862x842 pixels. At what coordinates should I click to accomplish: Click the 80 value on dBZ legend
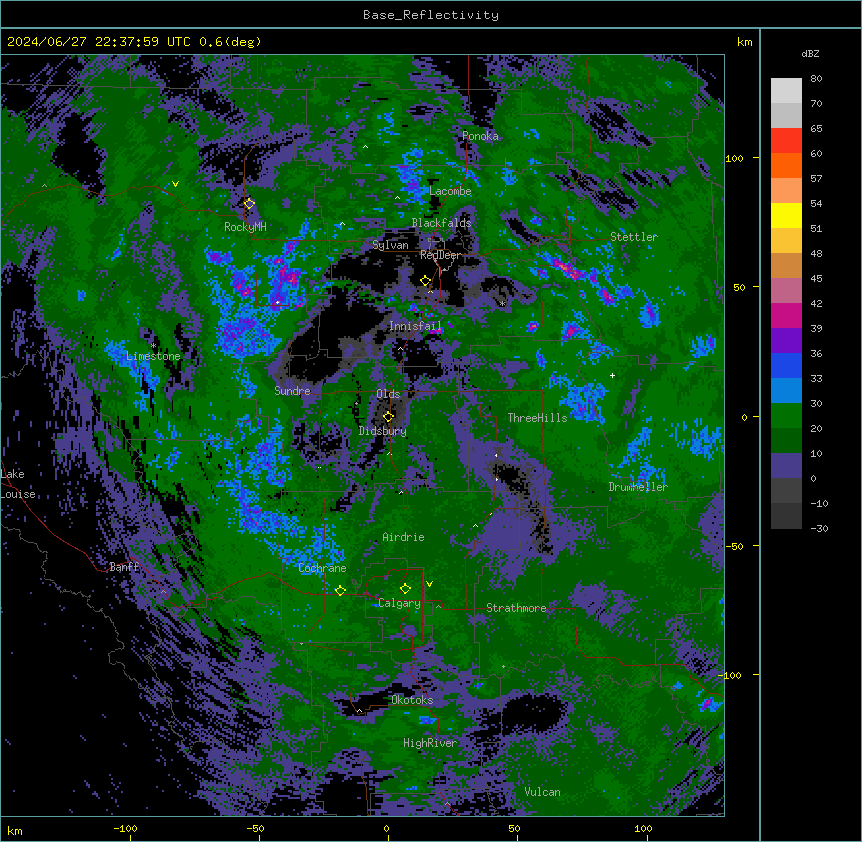click(x=816, y=79)
